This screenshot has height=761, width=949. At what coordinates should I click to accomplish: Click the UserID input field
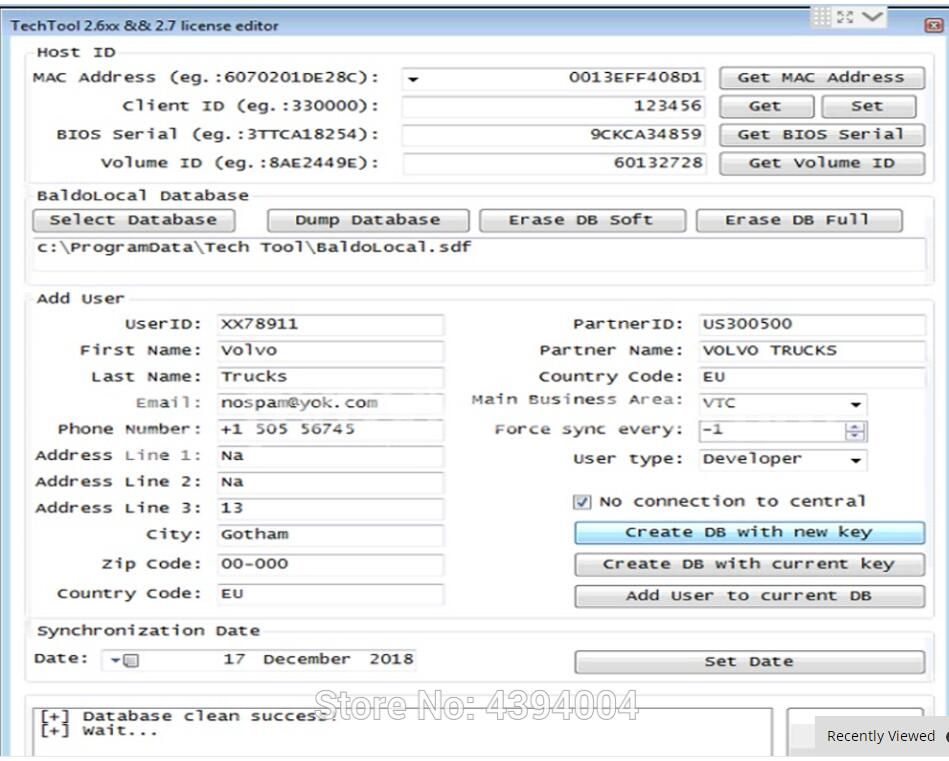tap(330, 325)
